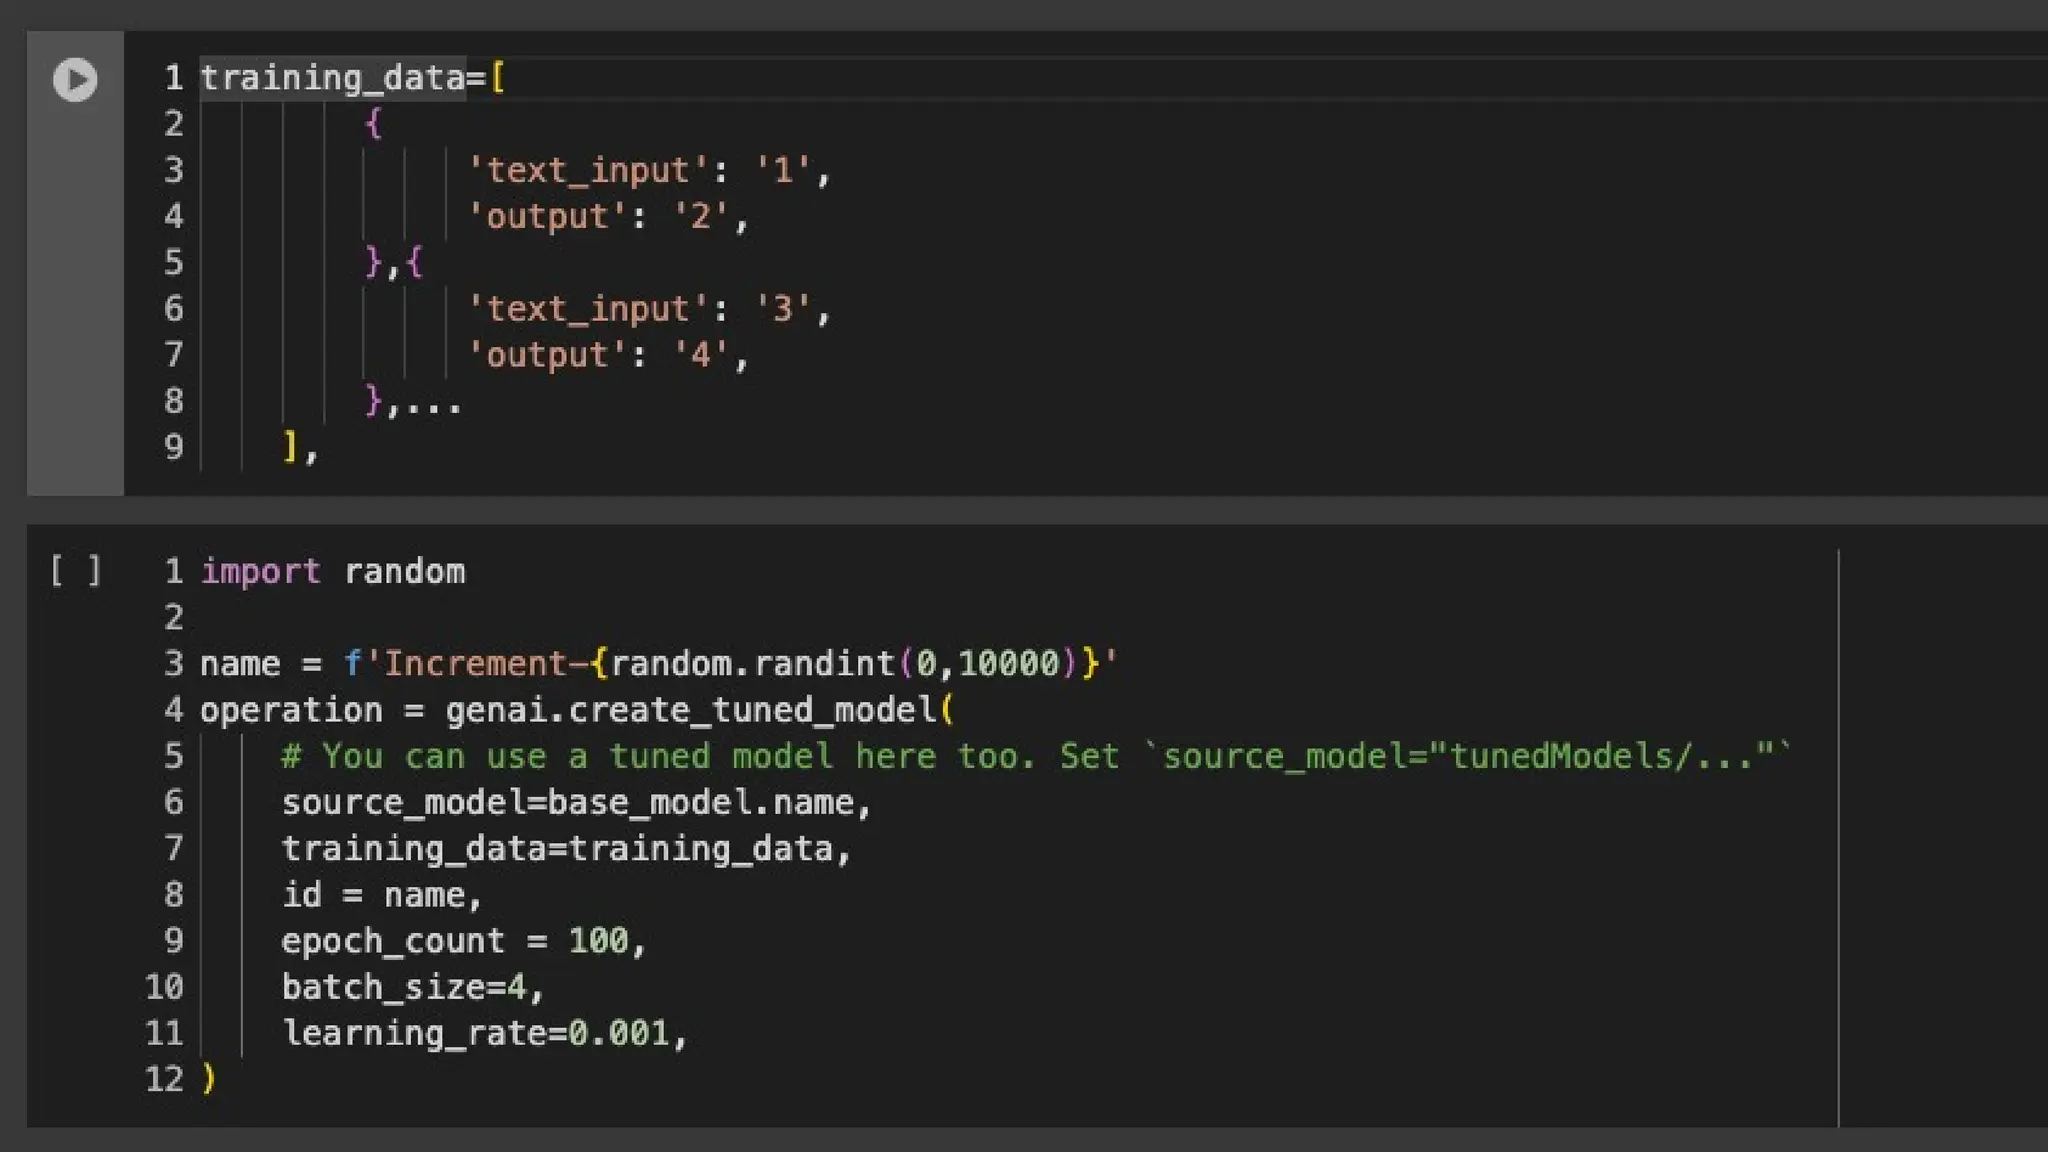Click the empty execution brackets of second cell

(x=75, y=571)
